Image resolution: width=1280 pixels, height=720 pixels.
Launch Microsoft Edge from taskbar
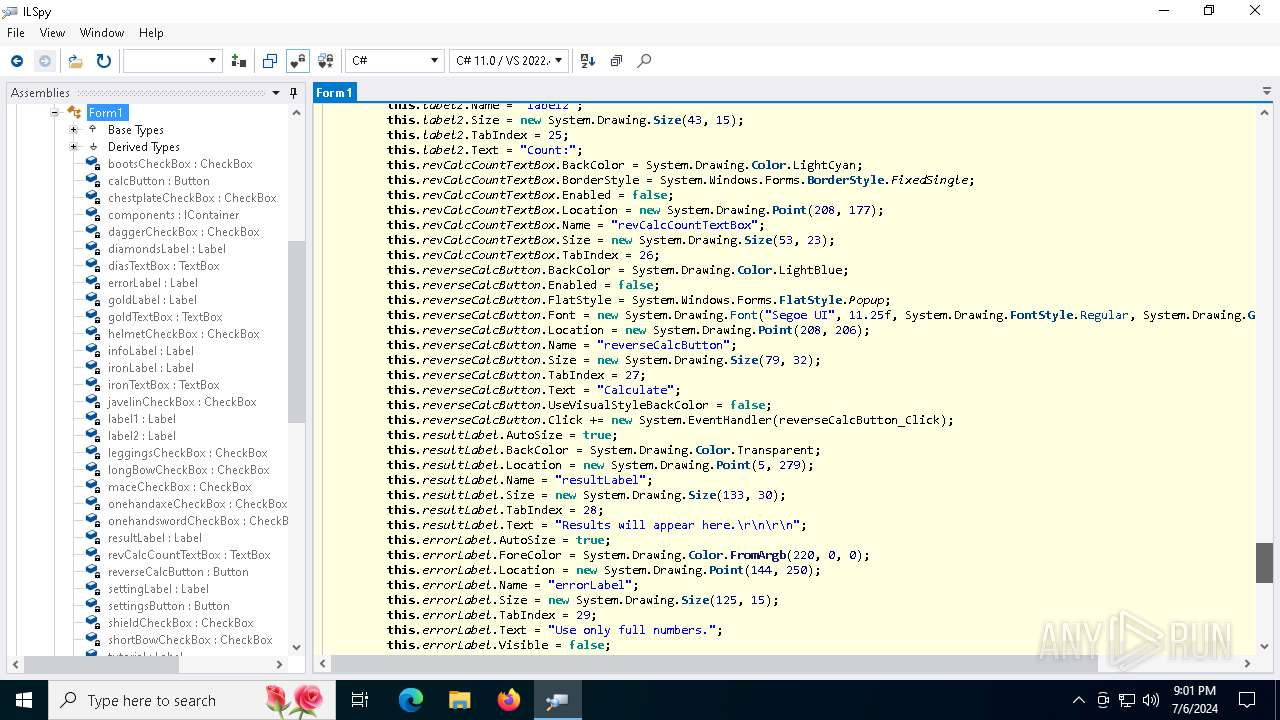pyautogui.click(x=410, y=700)
